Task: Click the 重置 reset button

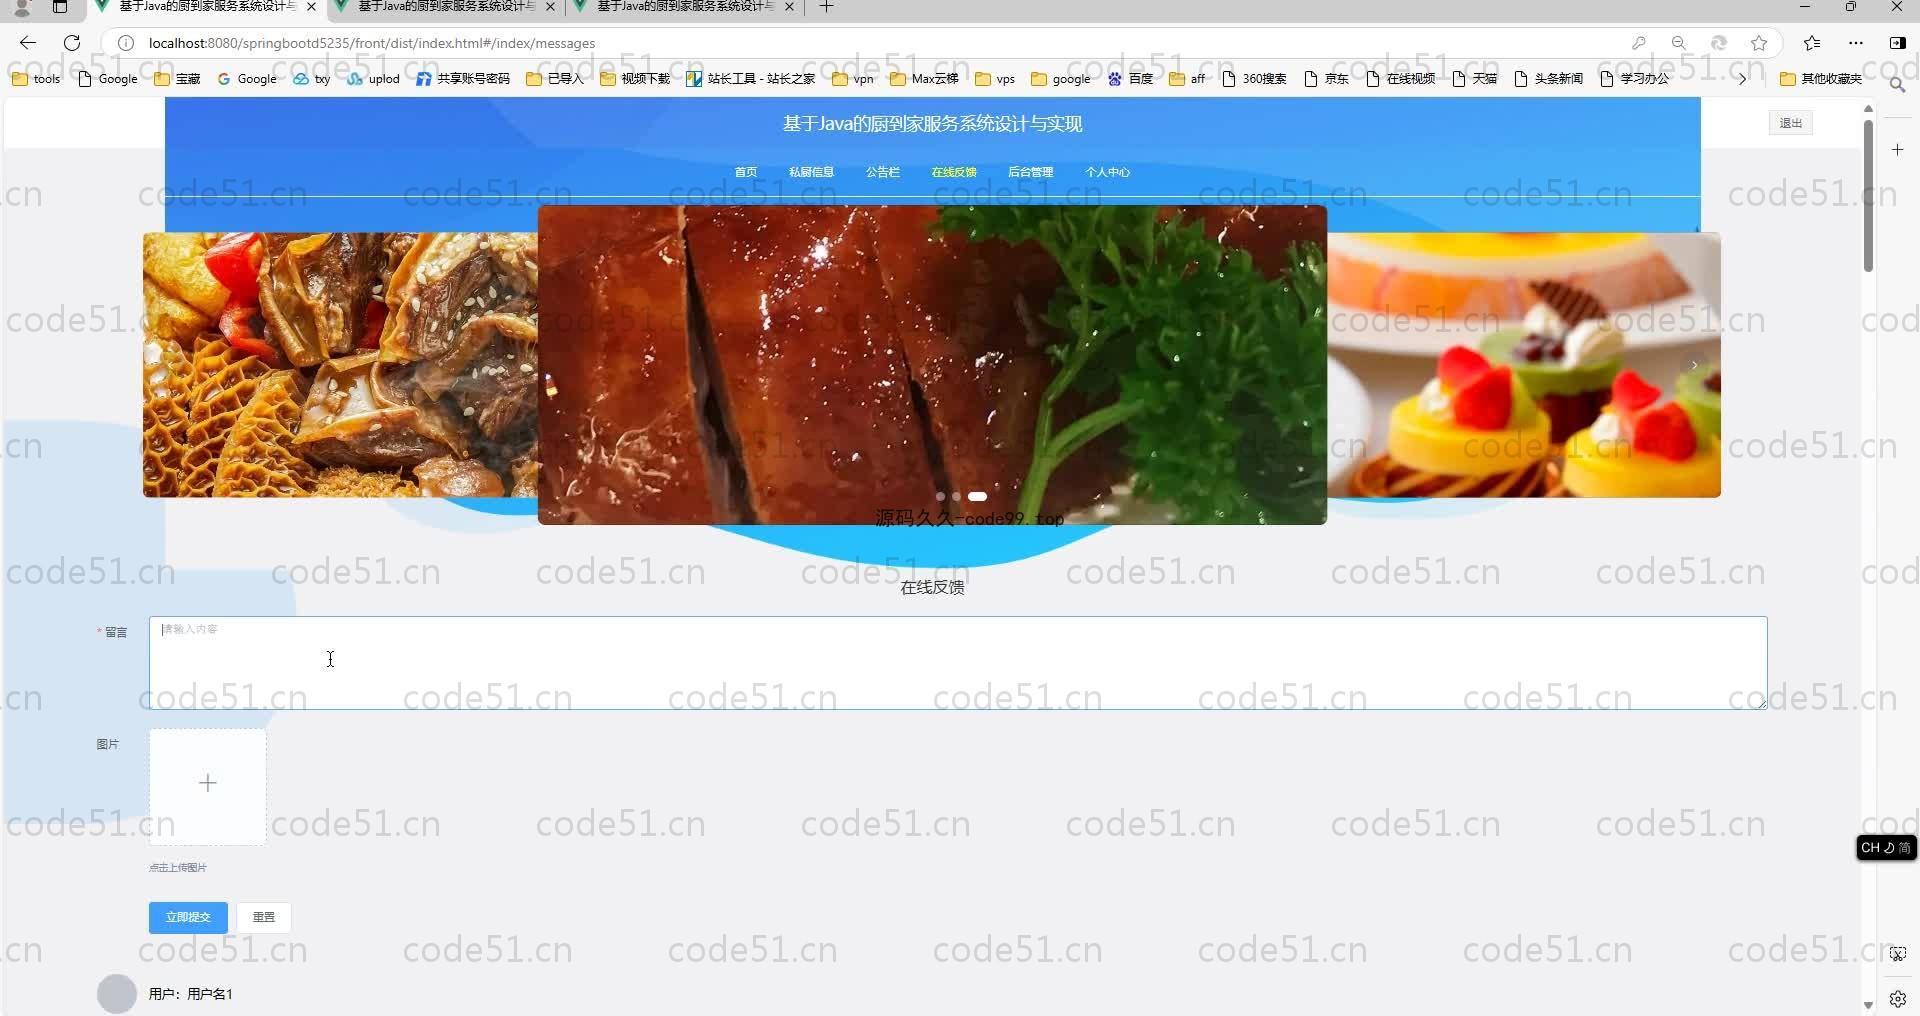Action: pos(264,917)
